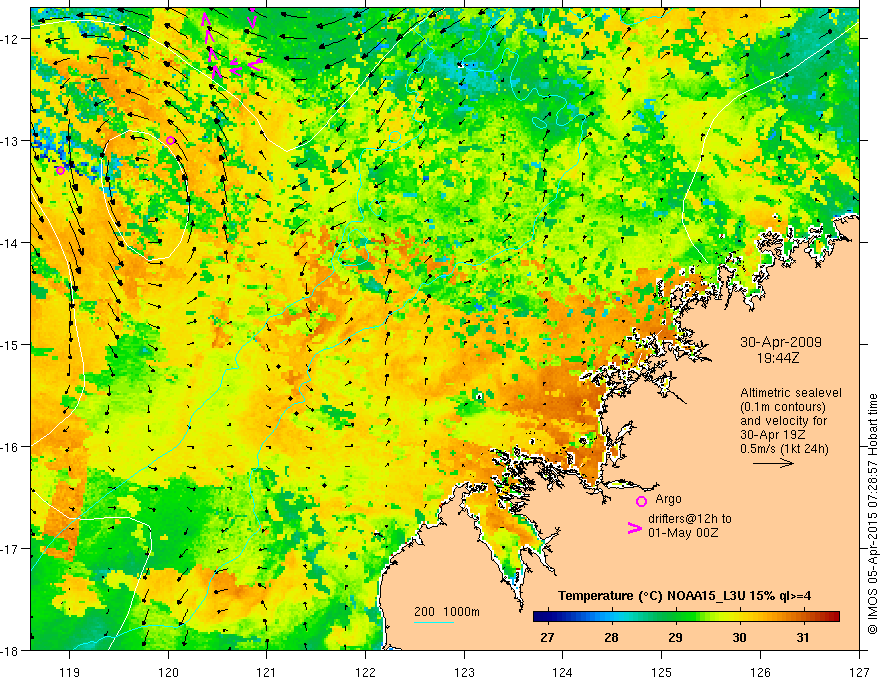Click the velocity scale arrow in legend
Image resolution: width=880 pixels, height=680 pixels.
pos(773,463)
